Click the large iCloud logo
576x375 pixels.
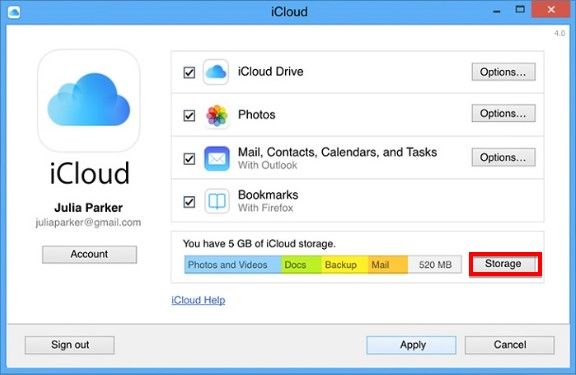coord(89,101)
